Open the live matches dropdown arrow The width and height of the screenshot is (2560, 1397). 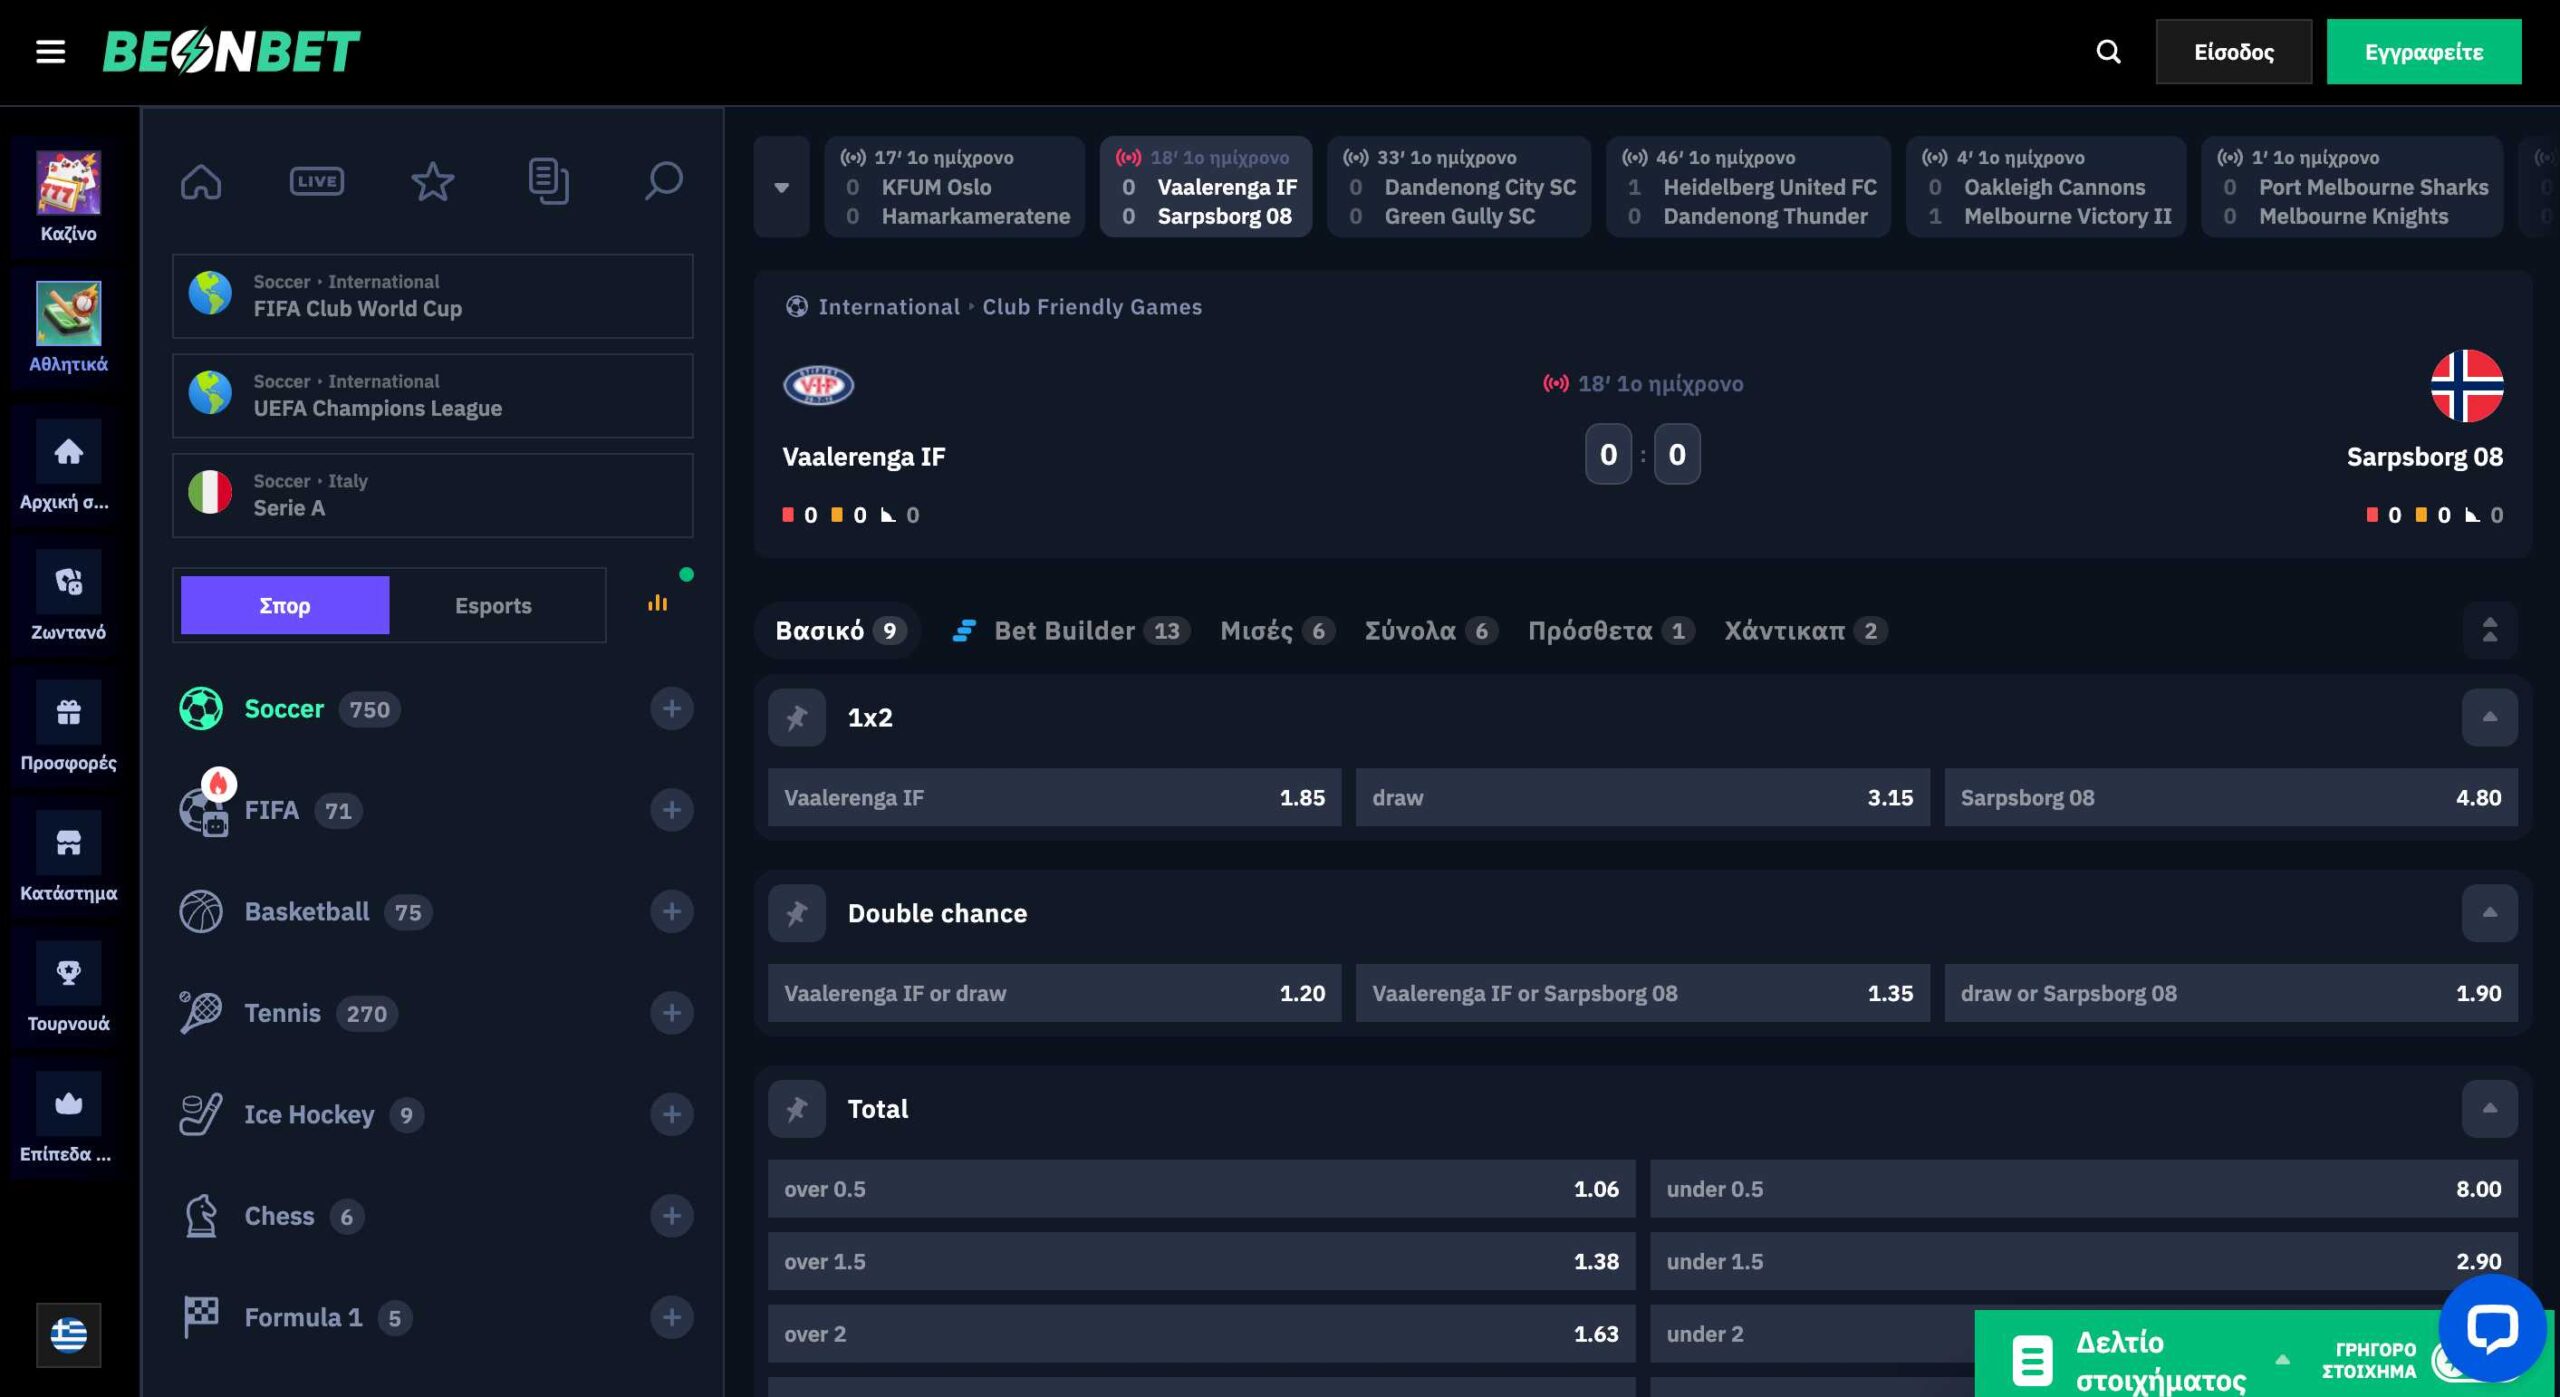(782, 187)
